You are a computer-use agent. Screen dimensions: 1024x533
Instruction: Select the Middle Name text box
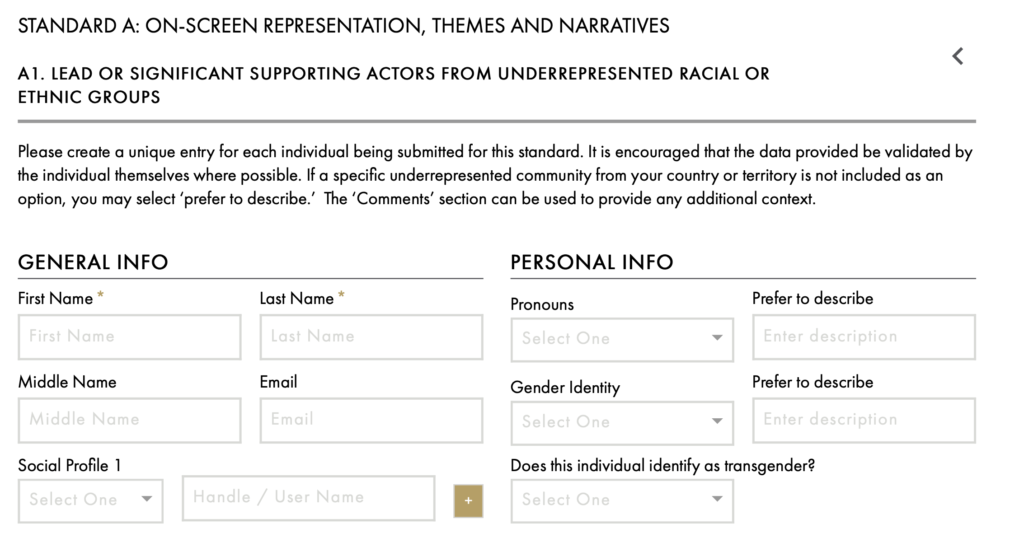pyautogui.click(x=129, y=421)
